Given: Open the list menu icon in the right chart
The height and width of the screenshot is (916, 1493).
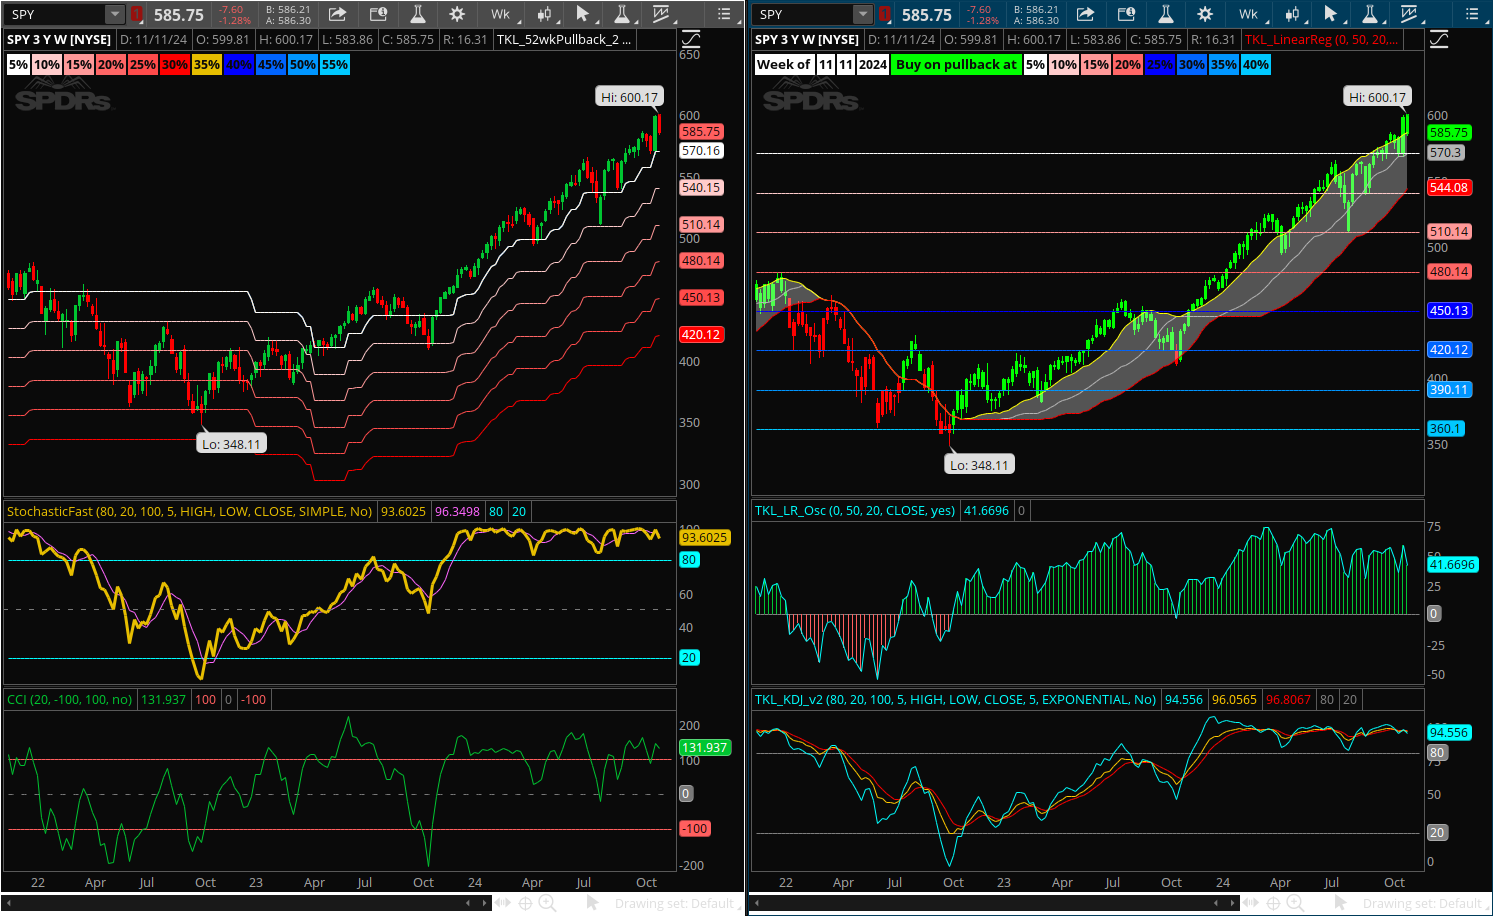Looking at the screenshot, I should (1472, 14).
